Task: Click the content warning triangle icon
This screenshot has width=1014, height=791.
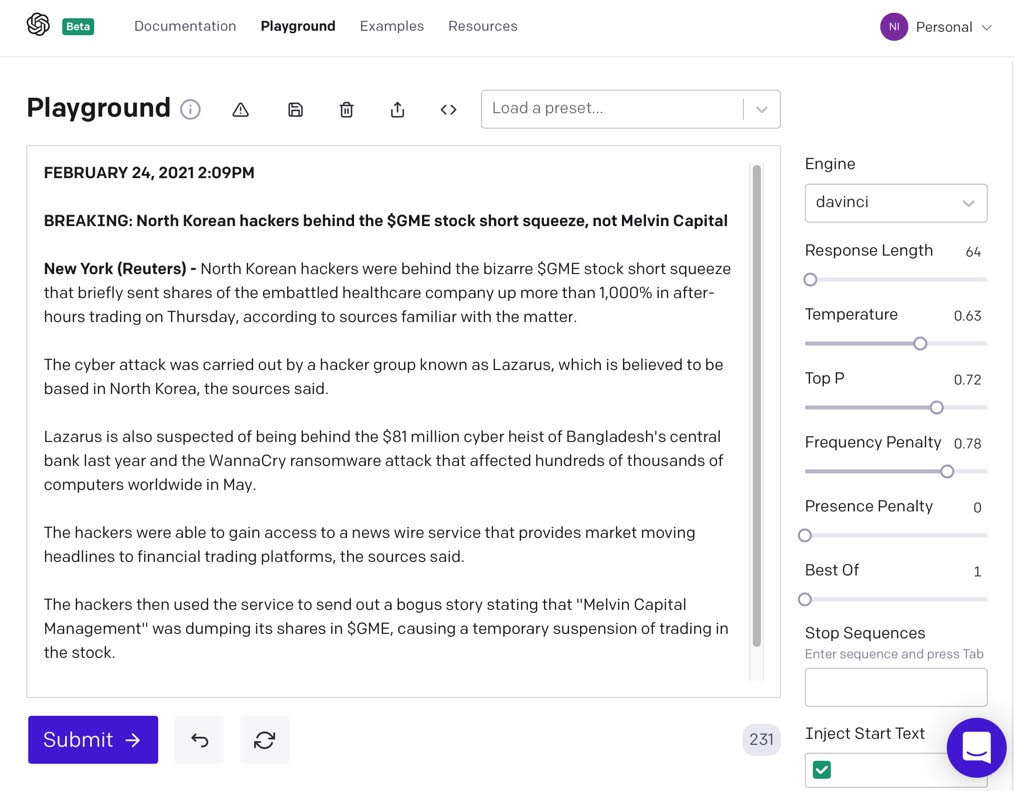Action: pyautogui.click(x=241, y=109)
